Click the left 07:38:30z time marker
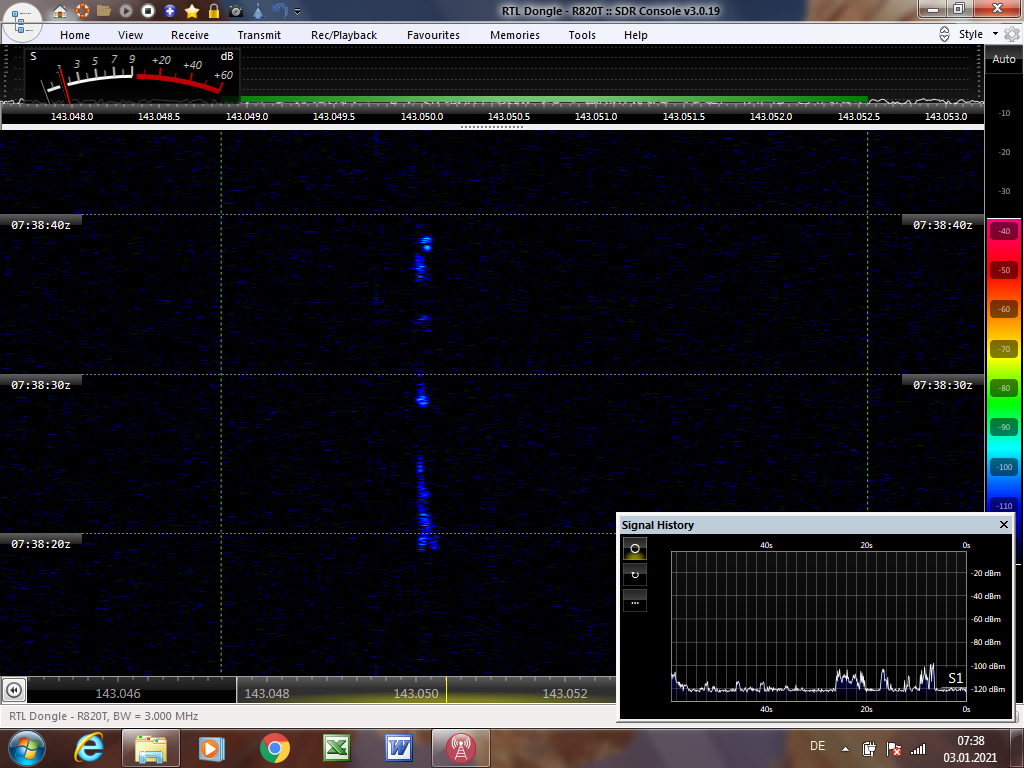Image resolution: width=1024 pixels, height=768 pixels. [40, 385]
